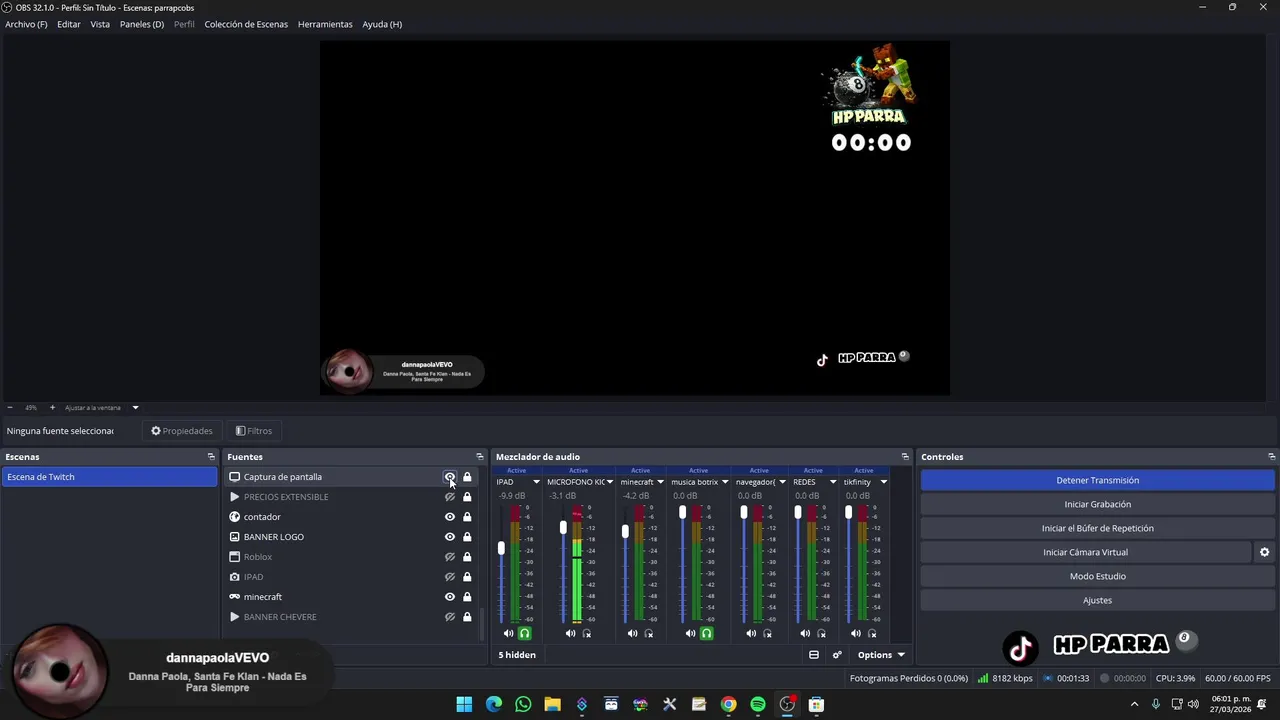Open Spotify from the taskbar

tap(758, 704)
